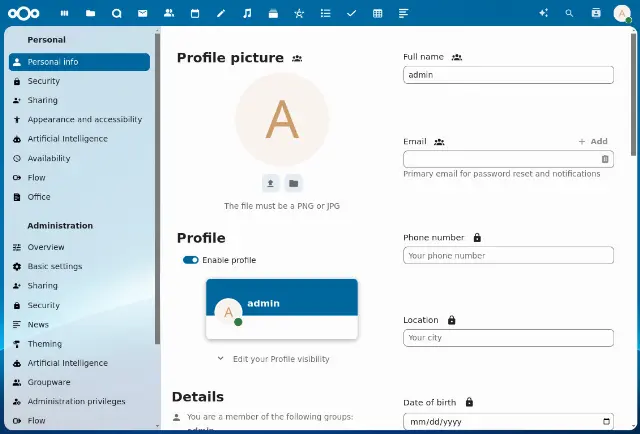Open Groupware settings
The image size is (640, 434).
coord(79,382)
